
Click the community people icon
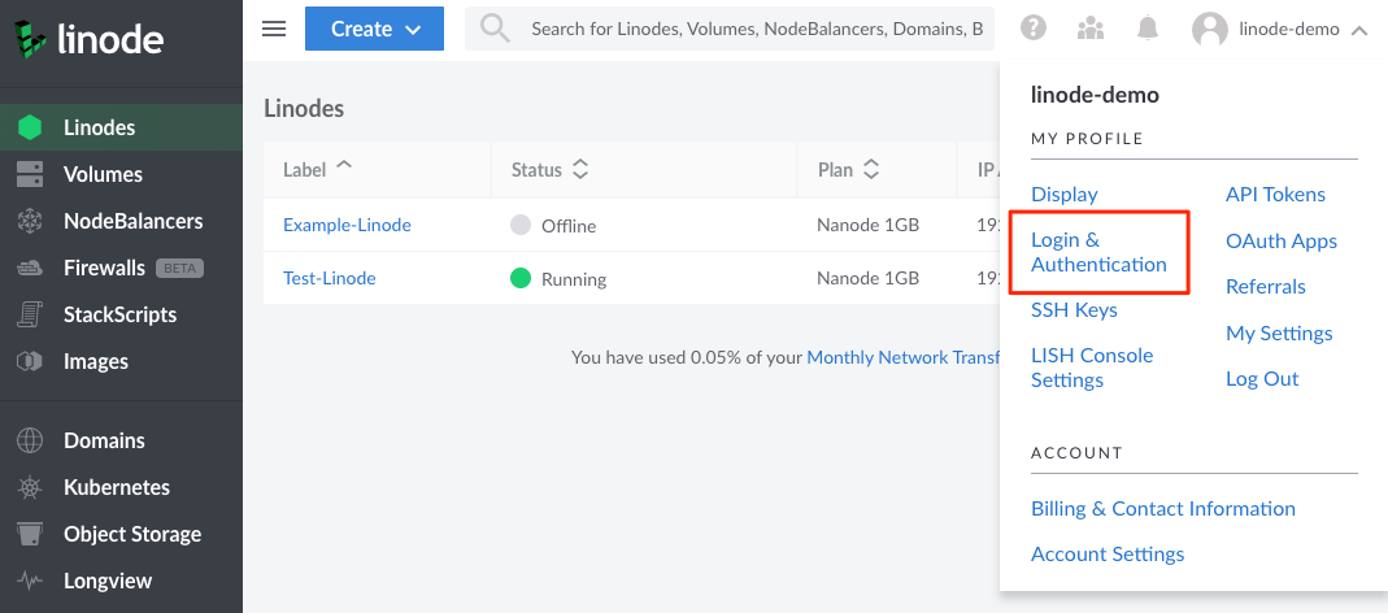coord(1090,29)
